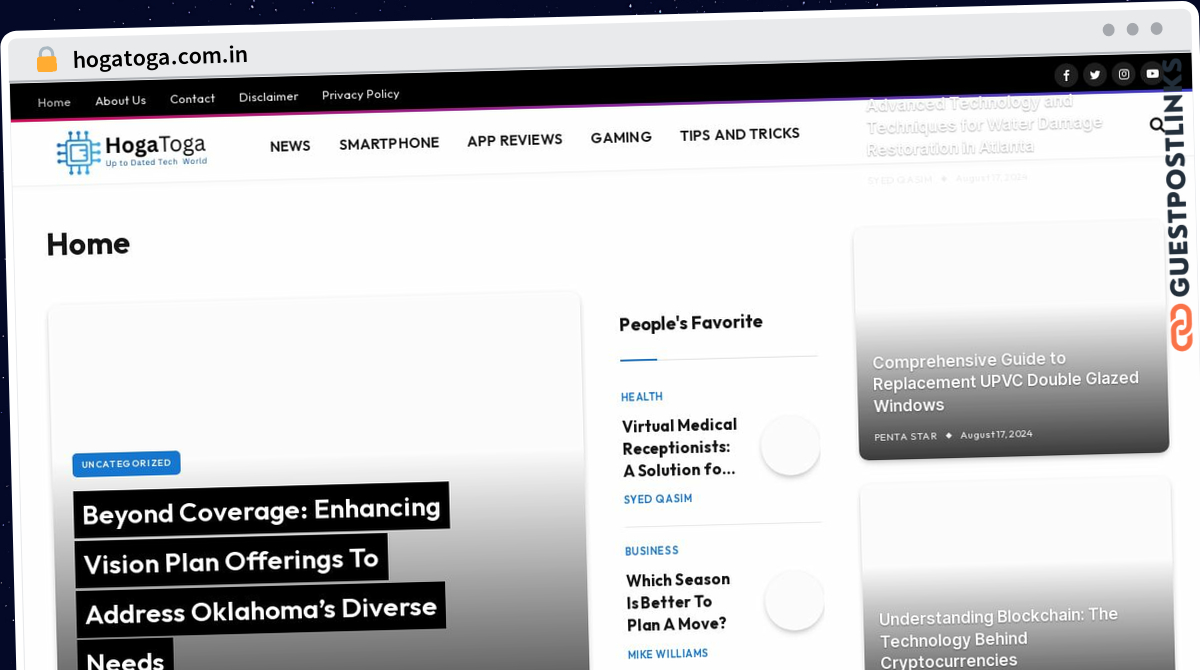Click the UNCATEGORIZED tag badge
The height and width of the screenshot is (670, 1200).
(x=126, y=463)
